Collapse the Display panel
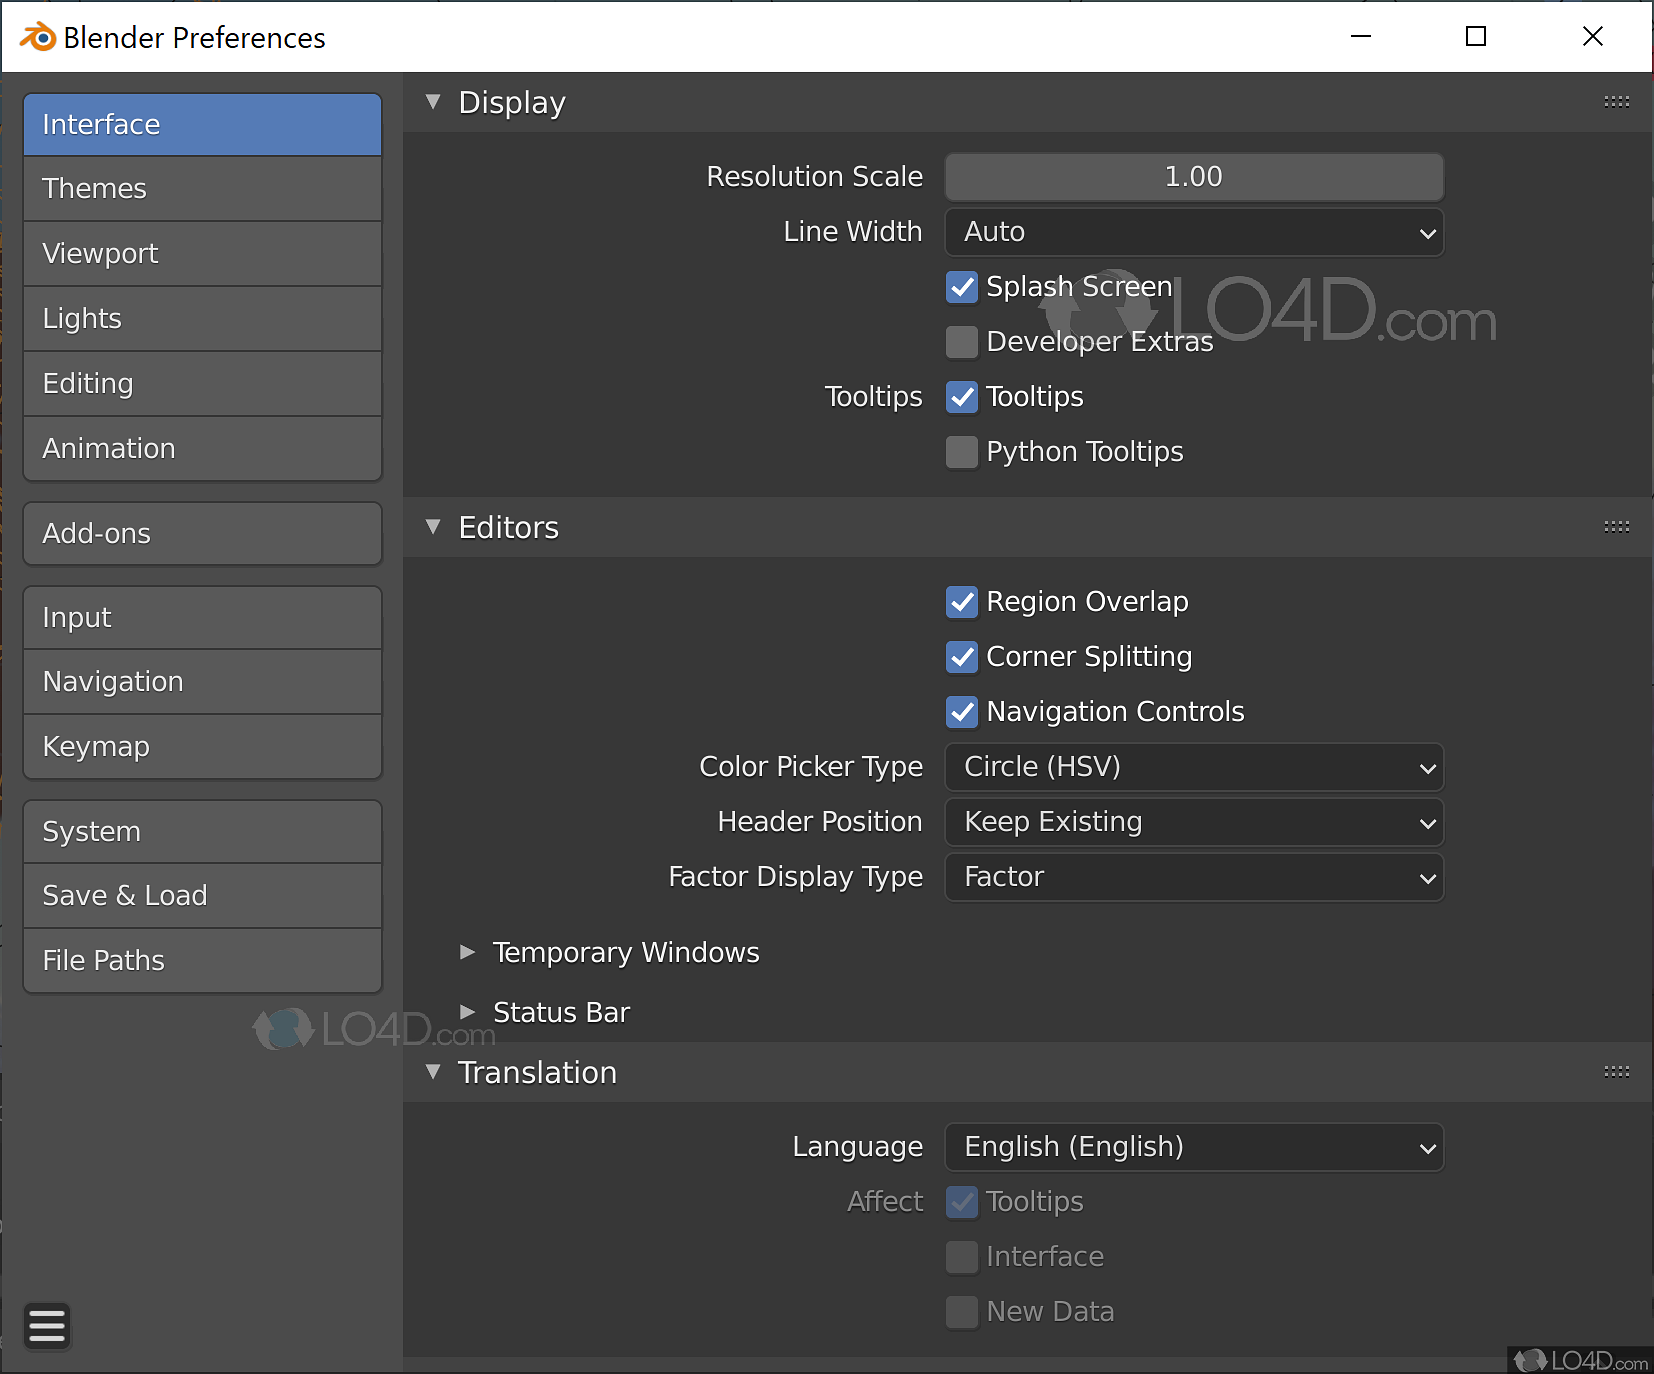 pyautogui.click(x=433, y=102)
